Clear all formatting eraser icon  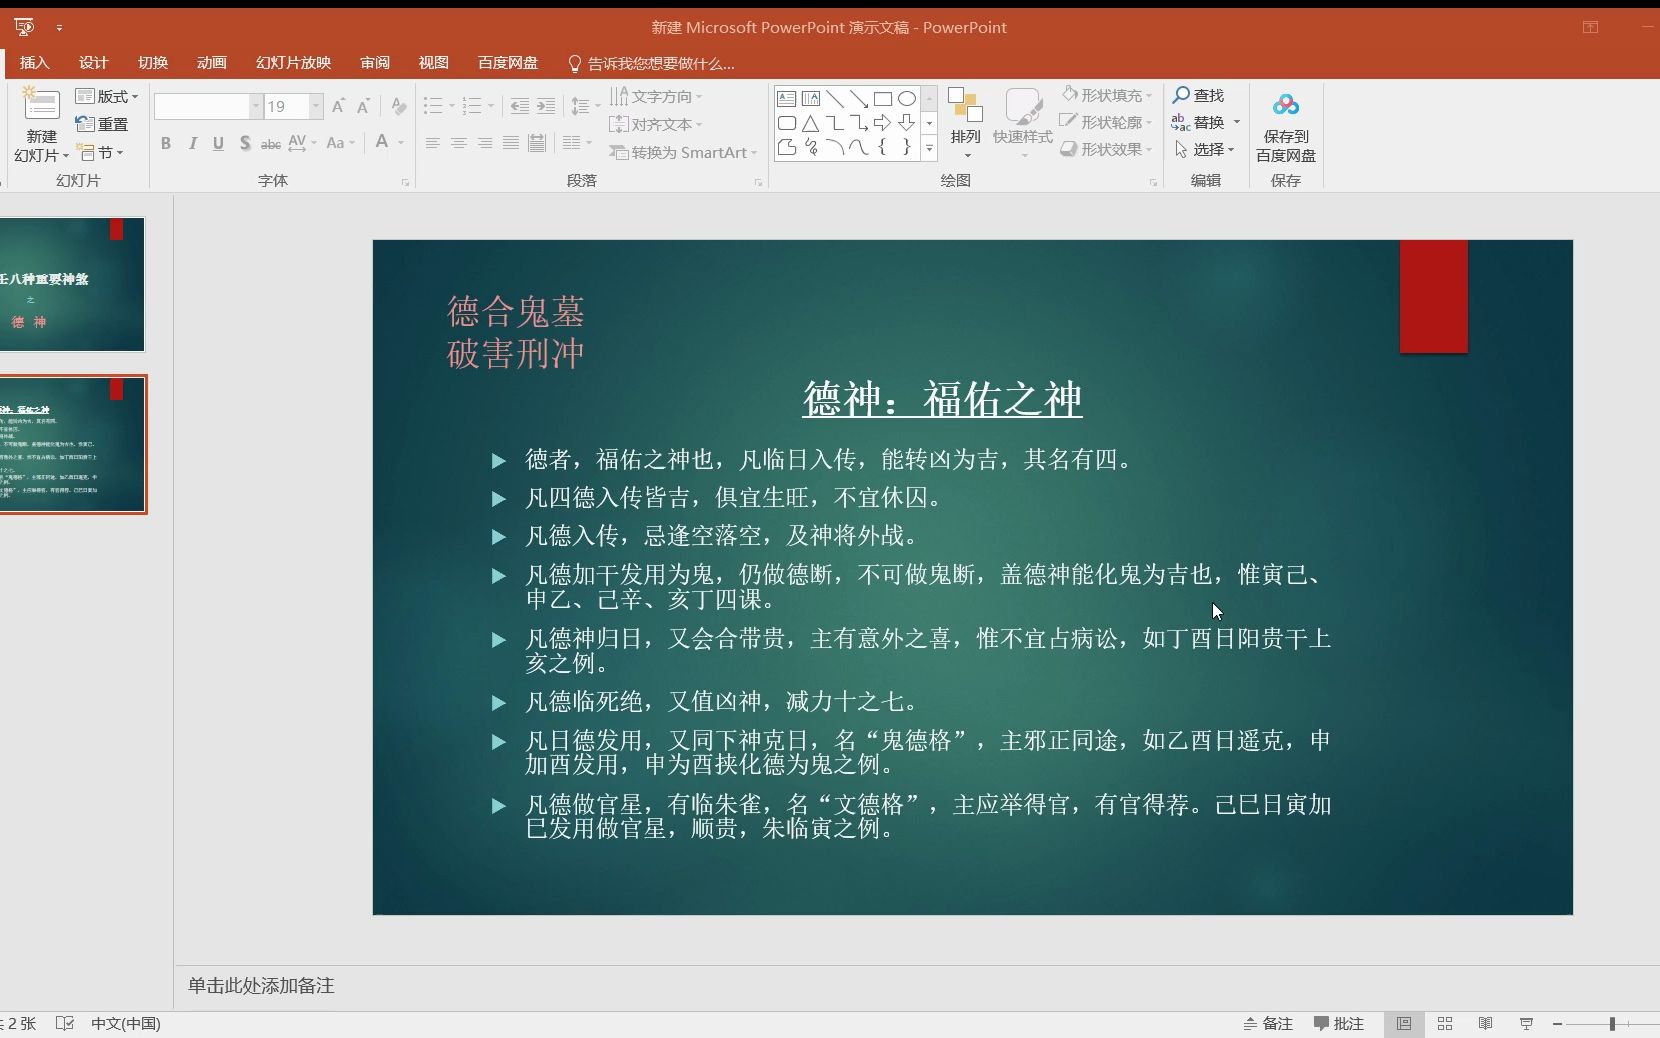399,106
